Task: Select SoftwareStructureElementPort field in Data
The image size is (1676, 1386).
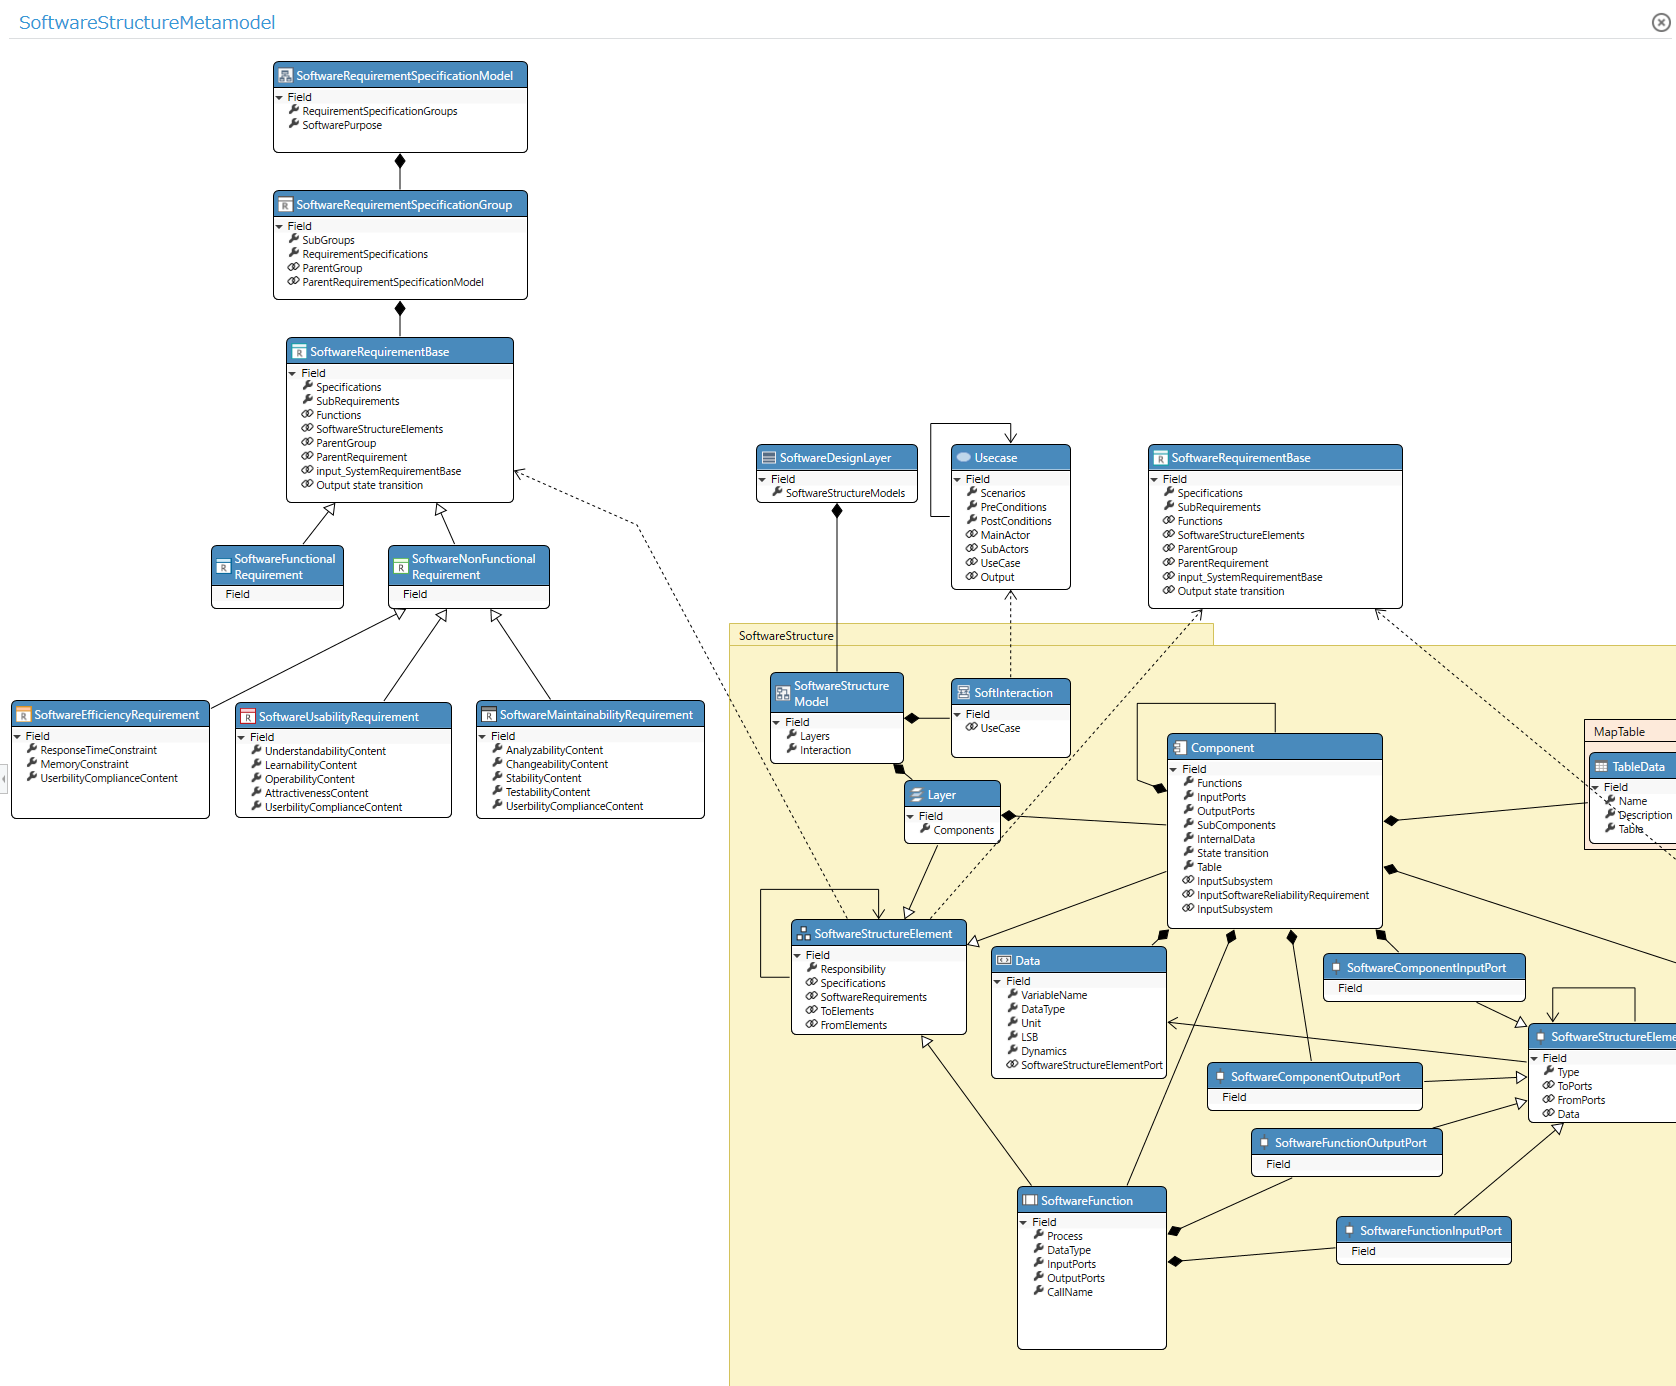Action: tap(1091, 1065)
